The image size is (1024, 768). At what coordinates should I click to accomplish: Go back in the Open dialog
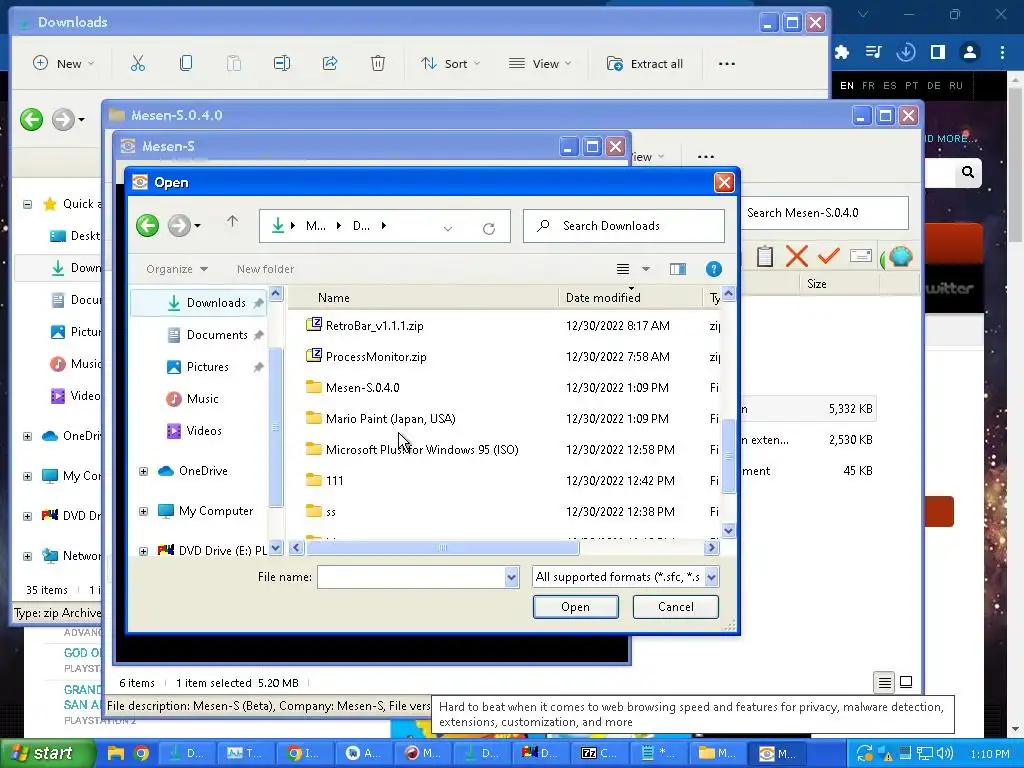coord(148,226)
